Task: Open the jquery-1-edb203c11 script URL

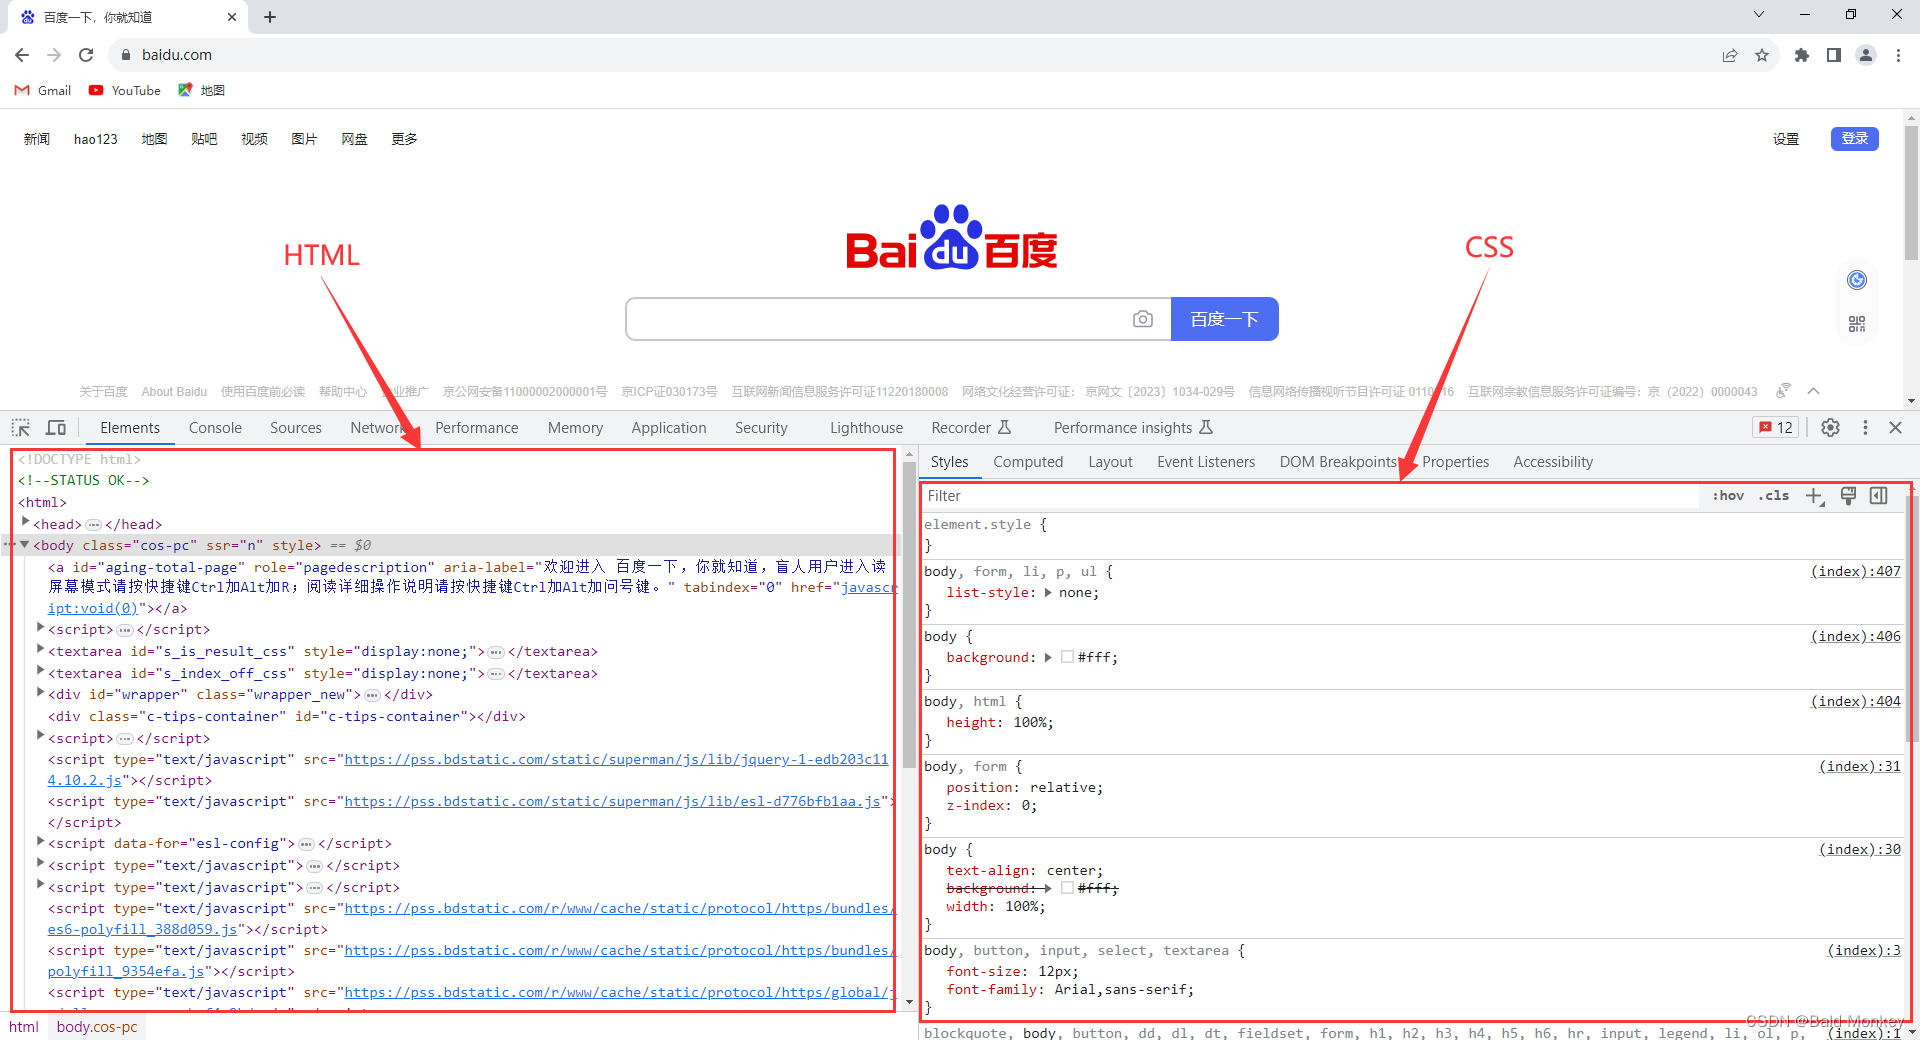Action: pos(616,760)
